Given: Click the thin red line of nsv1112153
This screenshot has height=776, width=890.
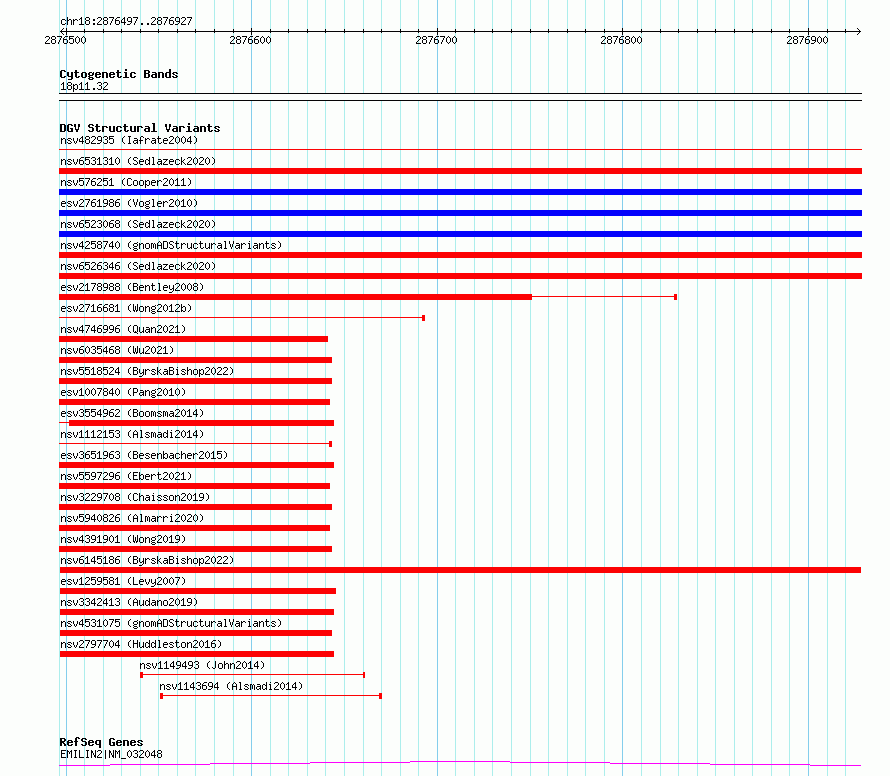Looking at the screenshot, I should point(195,444).
